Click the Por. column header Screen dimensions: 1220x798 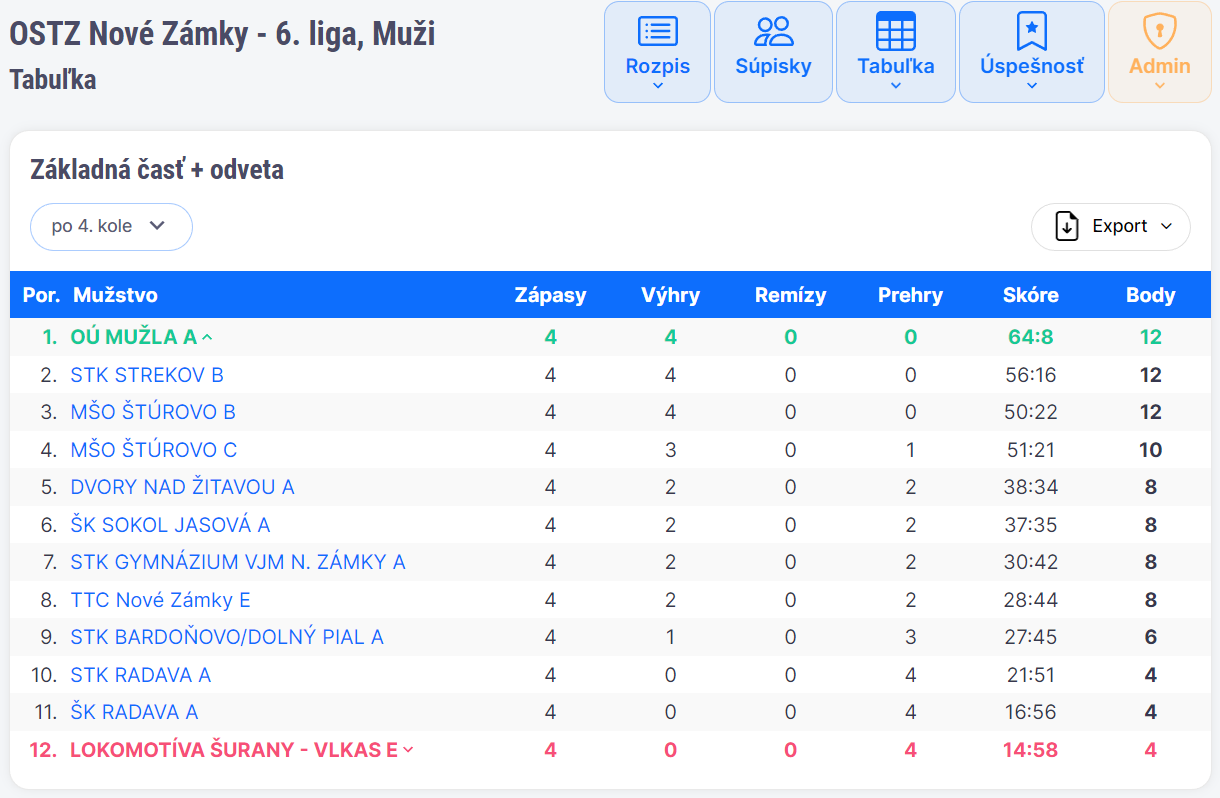[42, 295]
